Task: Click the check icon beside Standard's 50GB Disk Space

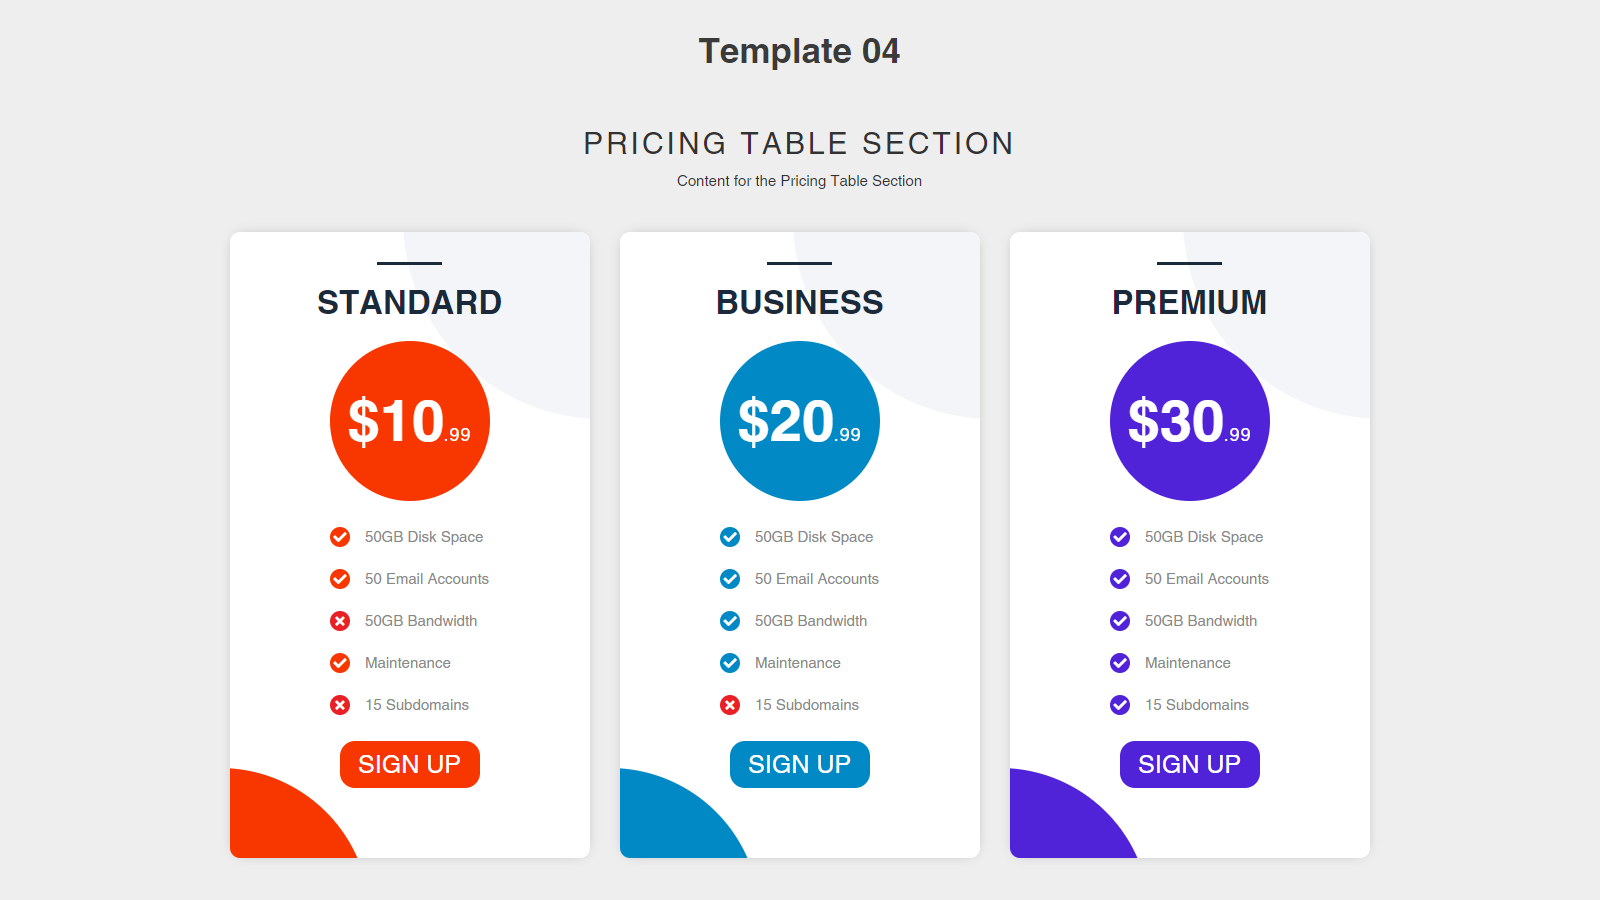Action: 340,537
